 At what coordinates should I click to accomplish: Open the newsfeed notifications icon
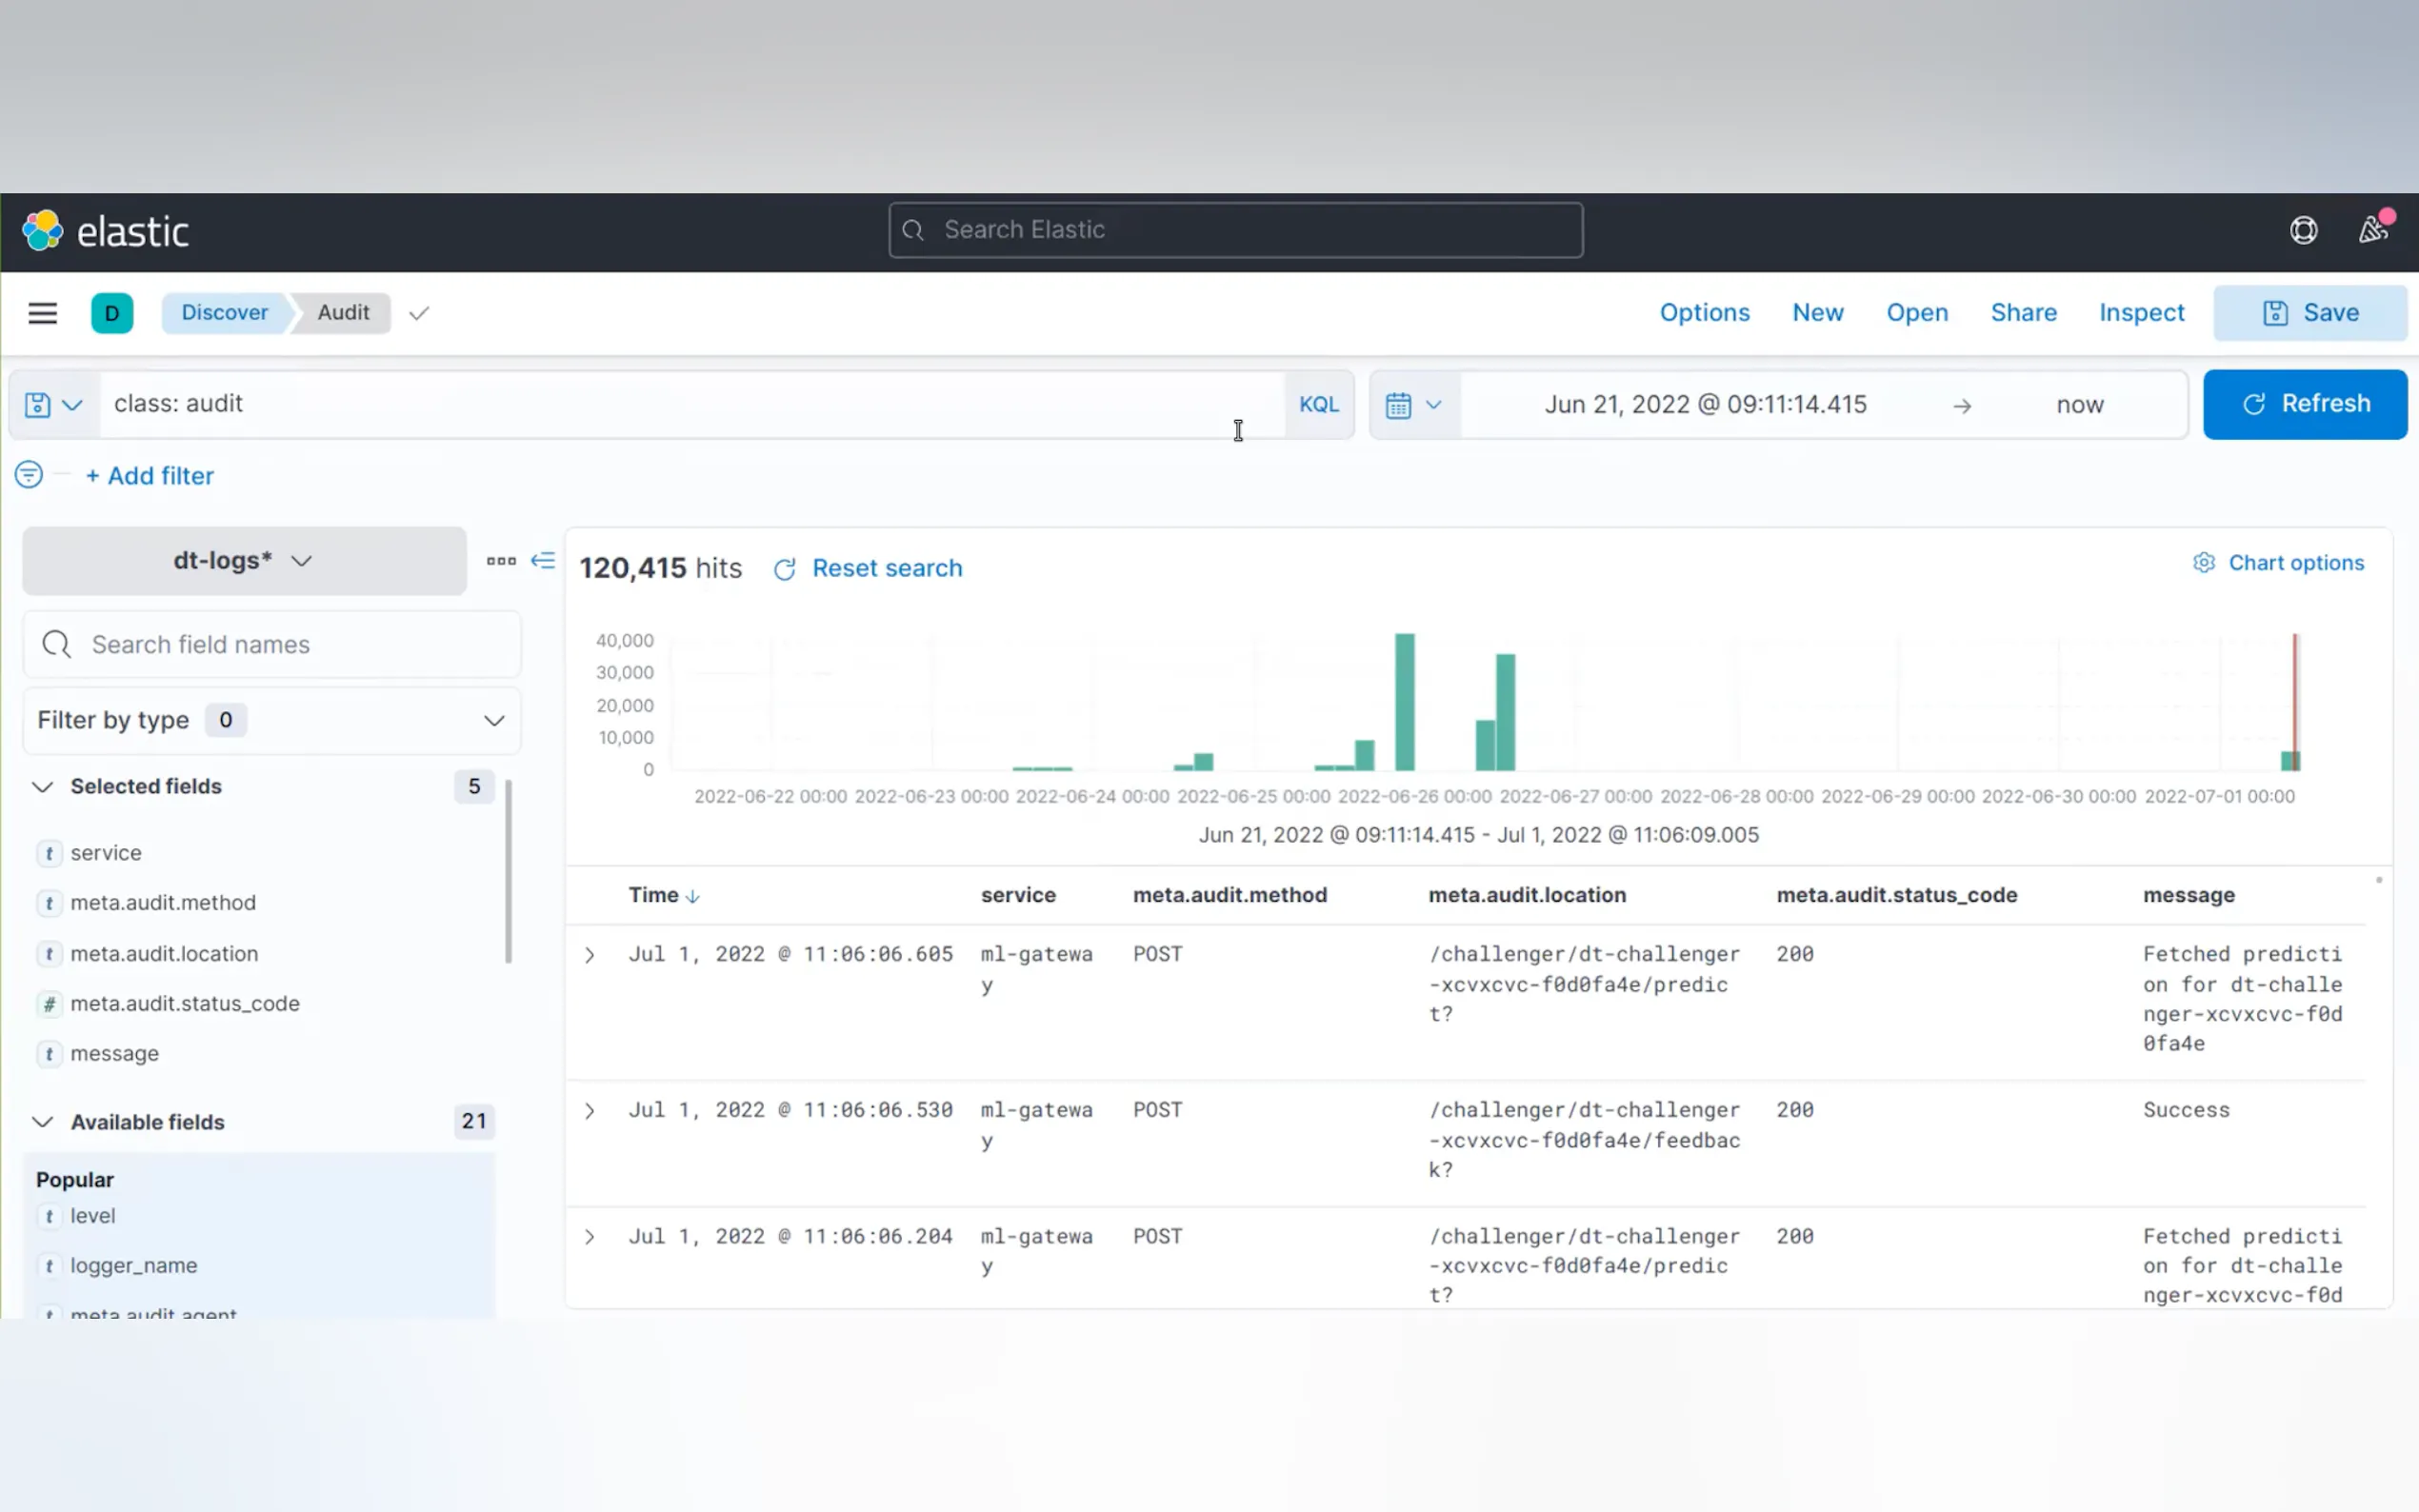pyautogui.click(x=2373, y=230)
